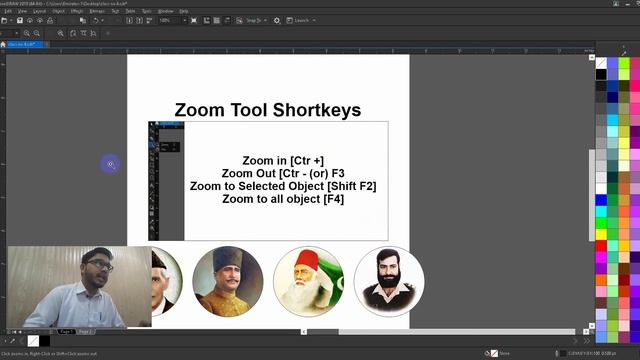The width and height of the screenshot is (640, 360).
Task: Click the Export icon in toolbar
Action: pos(140,20)
